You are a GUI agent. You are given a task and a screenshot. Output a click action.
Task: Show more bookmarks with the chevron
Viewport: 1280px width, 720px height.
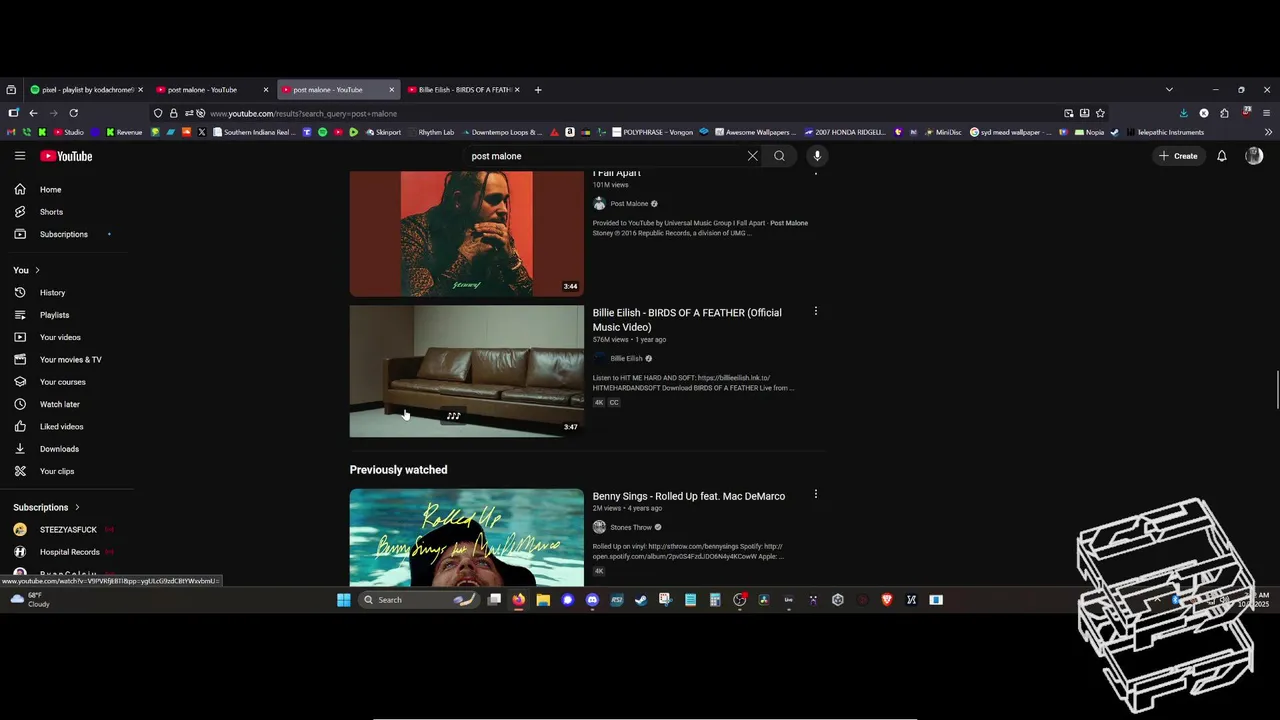(1268, 132)
